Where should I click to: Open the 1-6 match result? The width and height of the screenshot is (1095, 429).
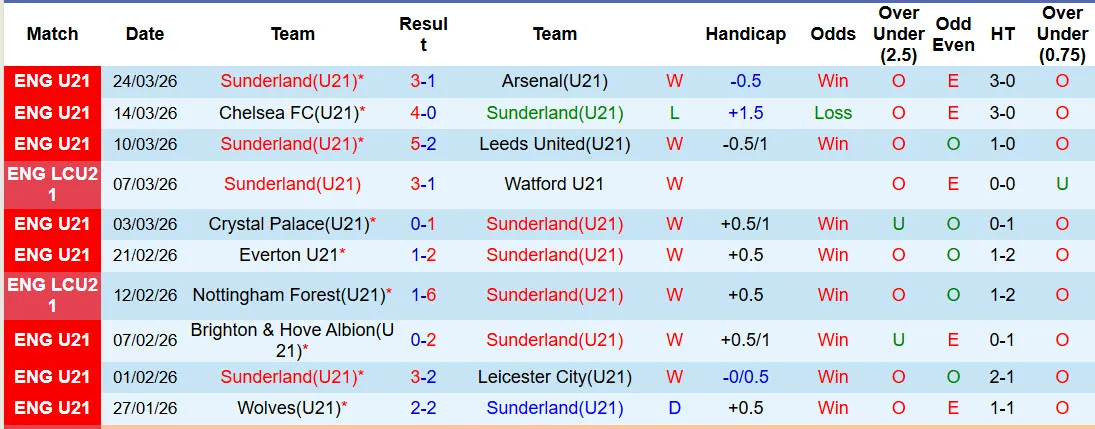point(423,295)
